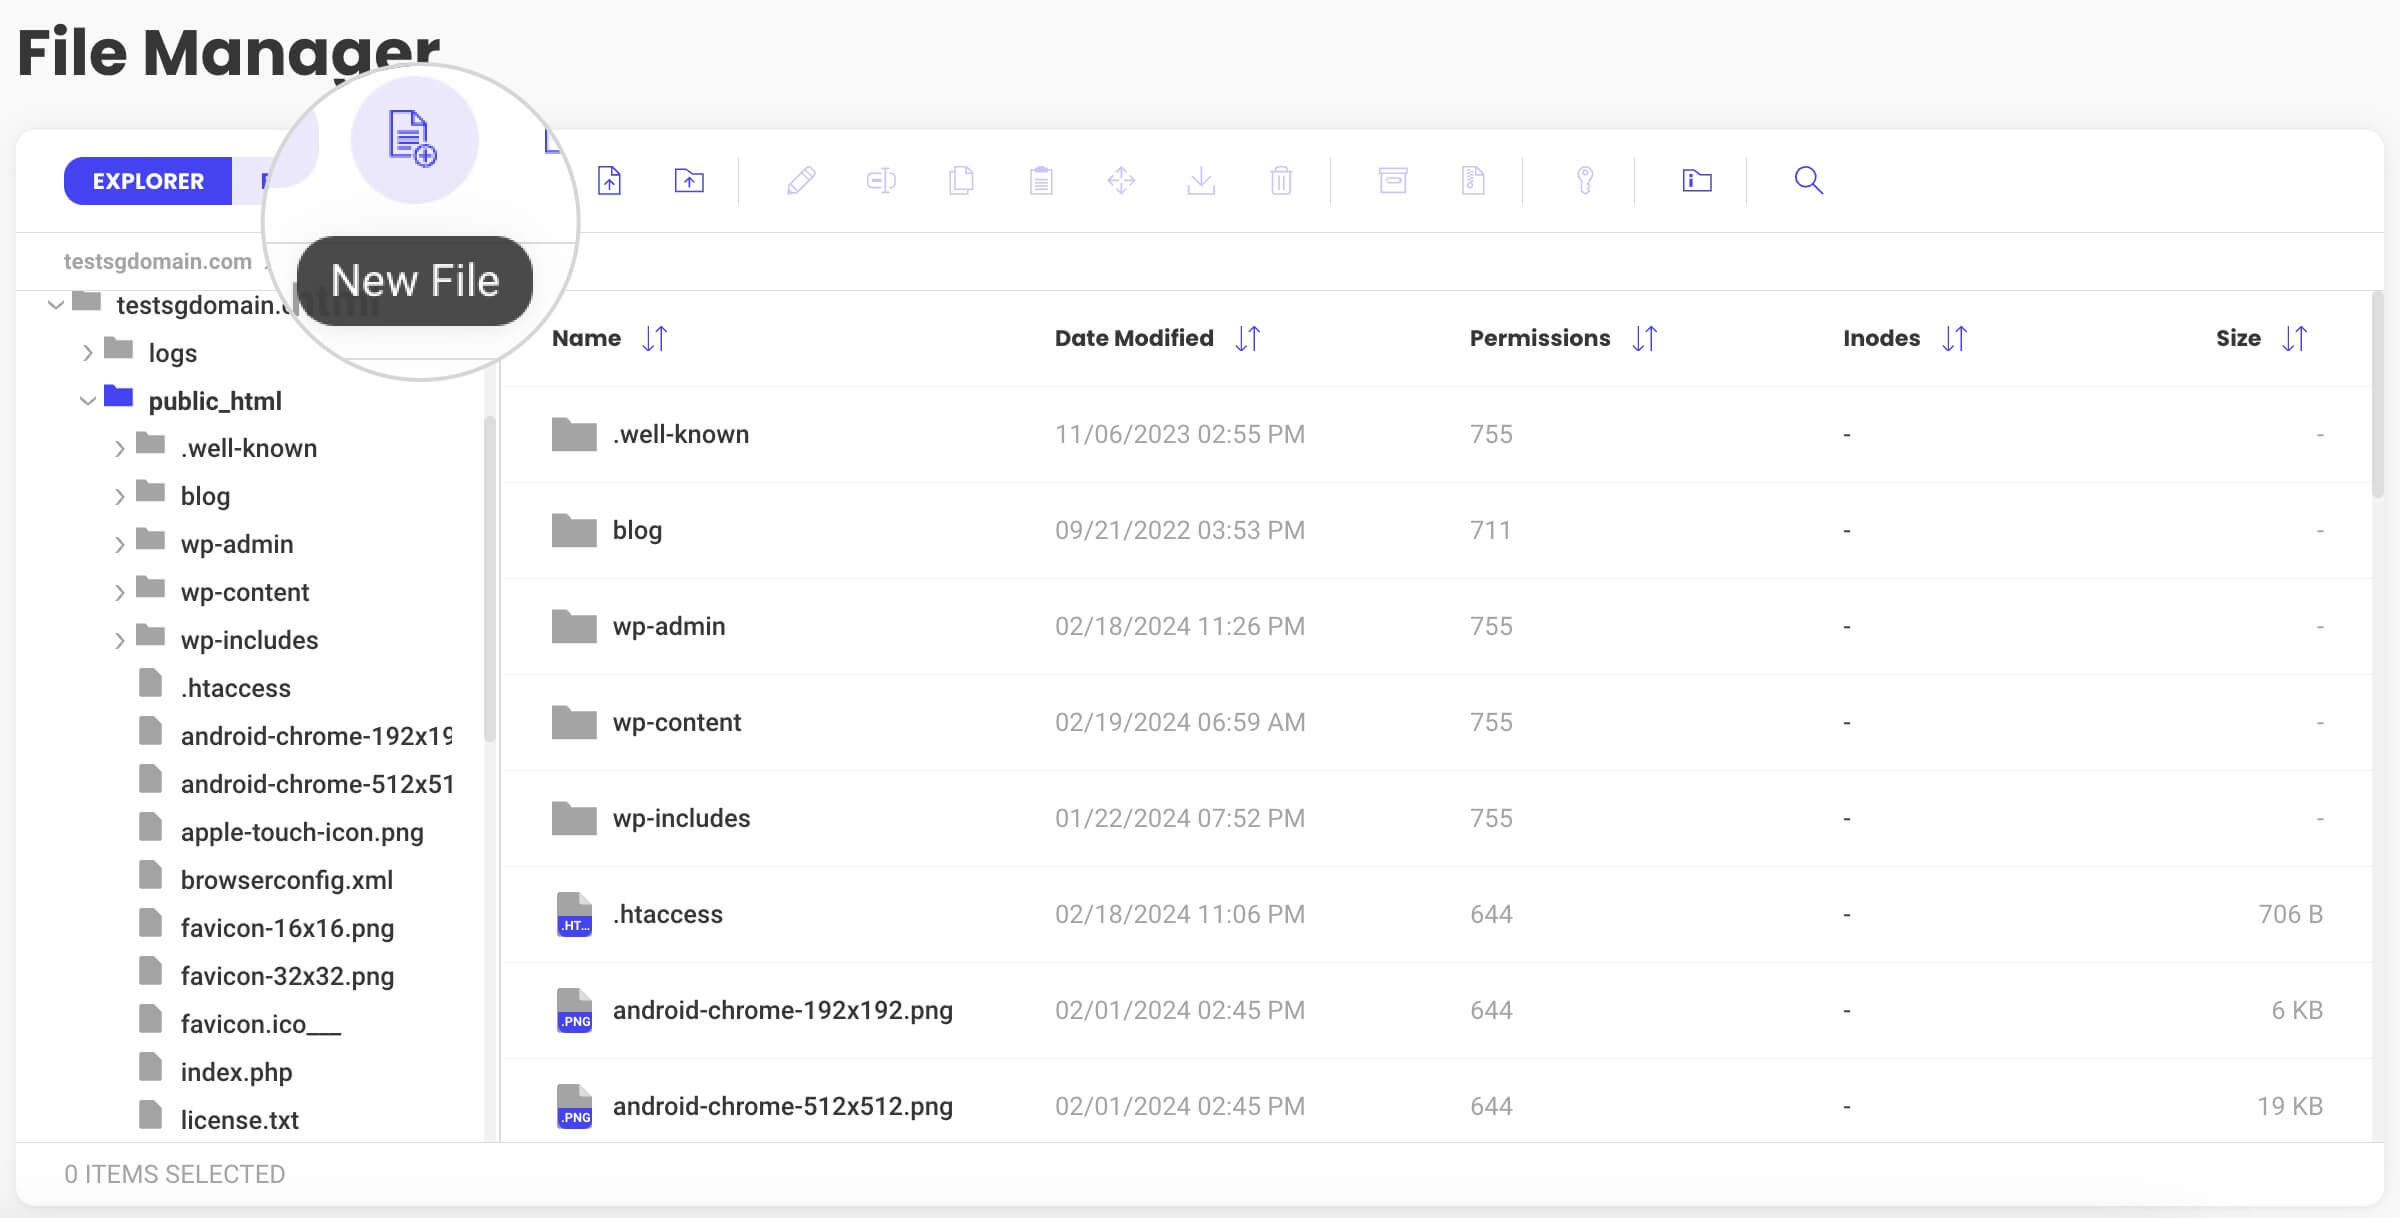Click the File Upload toolbar icon
This screenshot has height=1218, width=2400.
(x=609, y=181)
